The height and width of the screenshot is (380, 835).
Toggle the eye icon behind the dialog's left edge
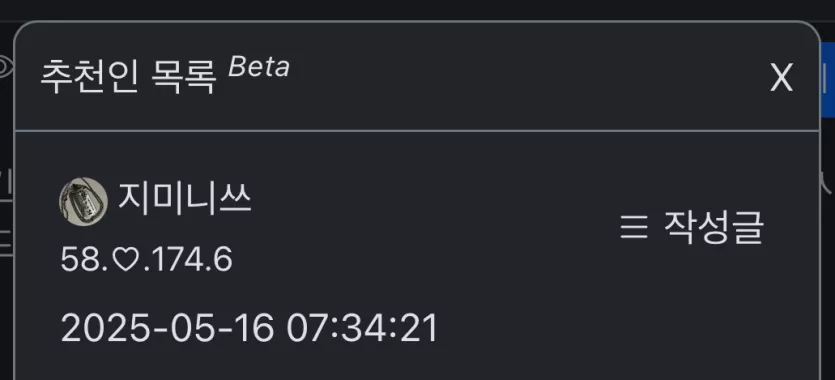tap(6, 67)
